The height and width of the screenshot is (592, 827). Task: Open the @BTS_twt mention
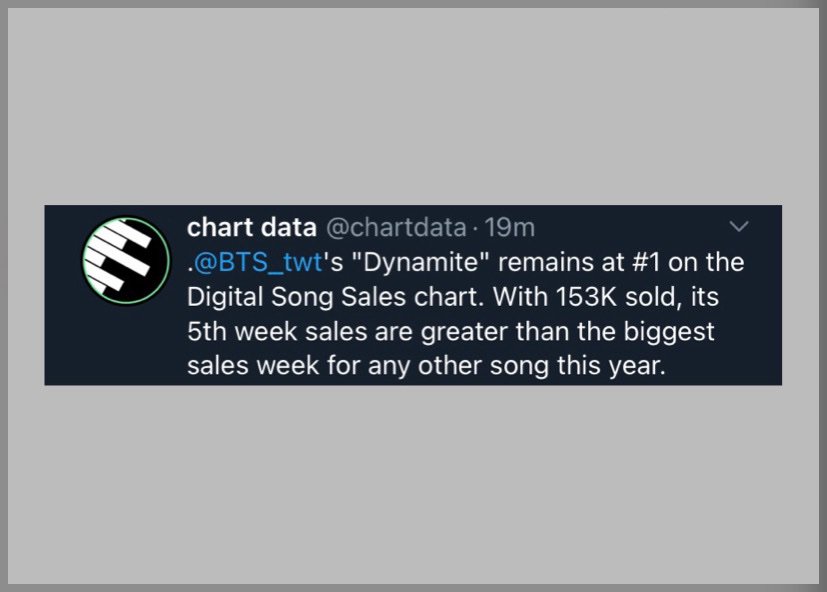click(x=258, y=262)
